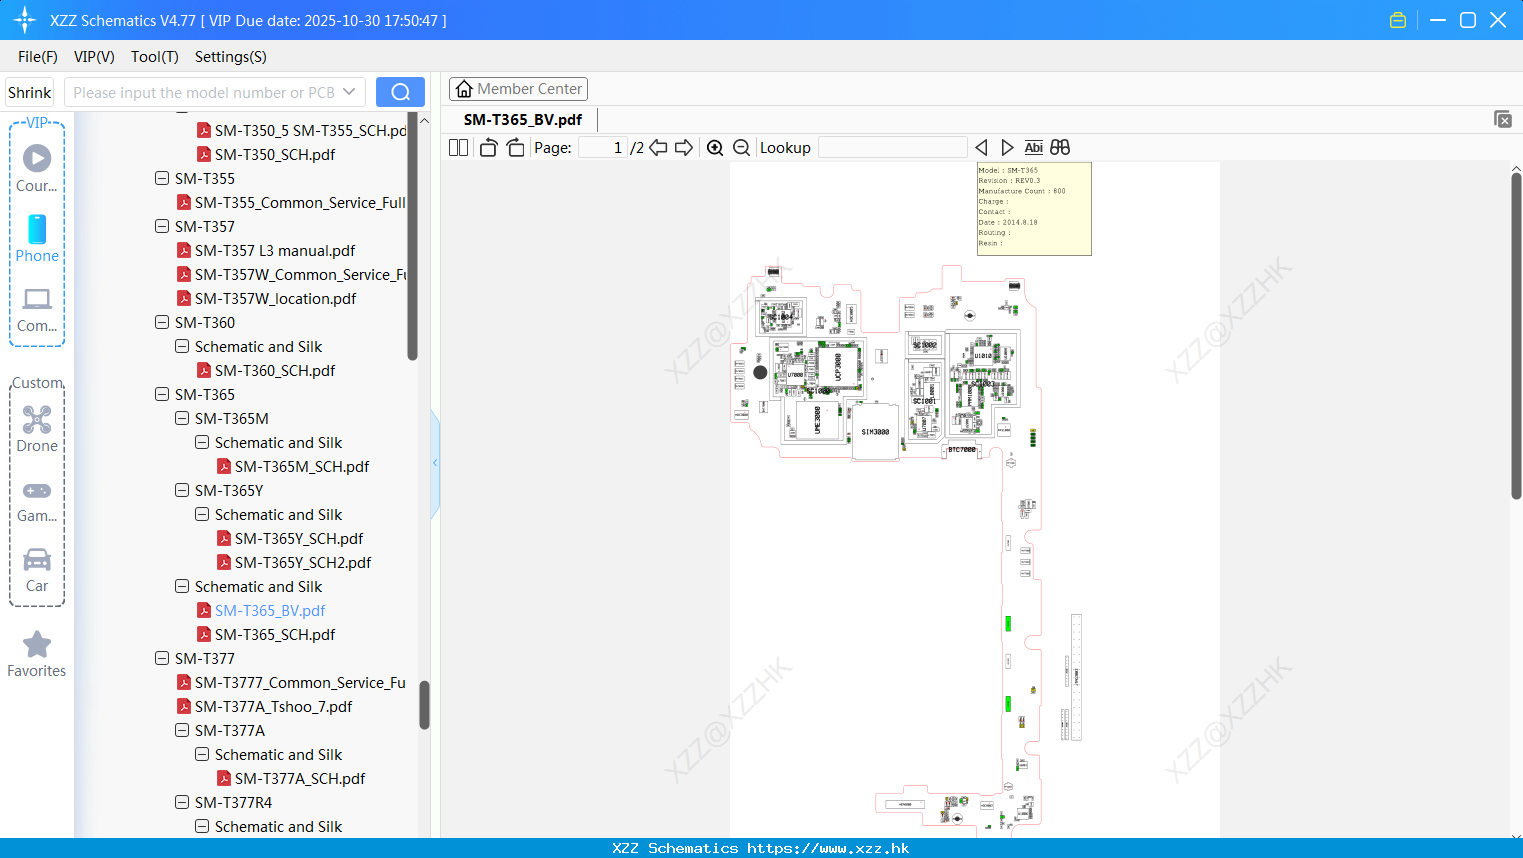Screen dimensions: 1523x858
Task: Collapse the SM-T365M node
Action: 182,418
